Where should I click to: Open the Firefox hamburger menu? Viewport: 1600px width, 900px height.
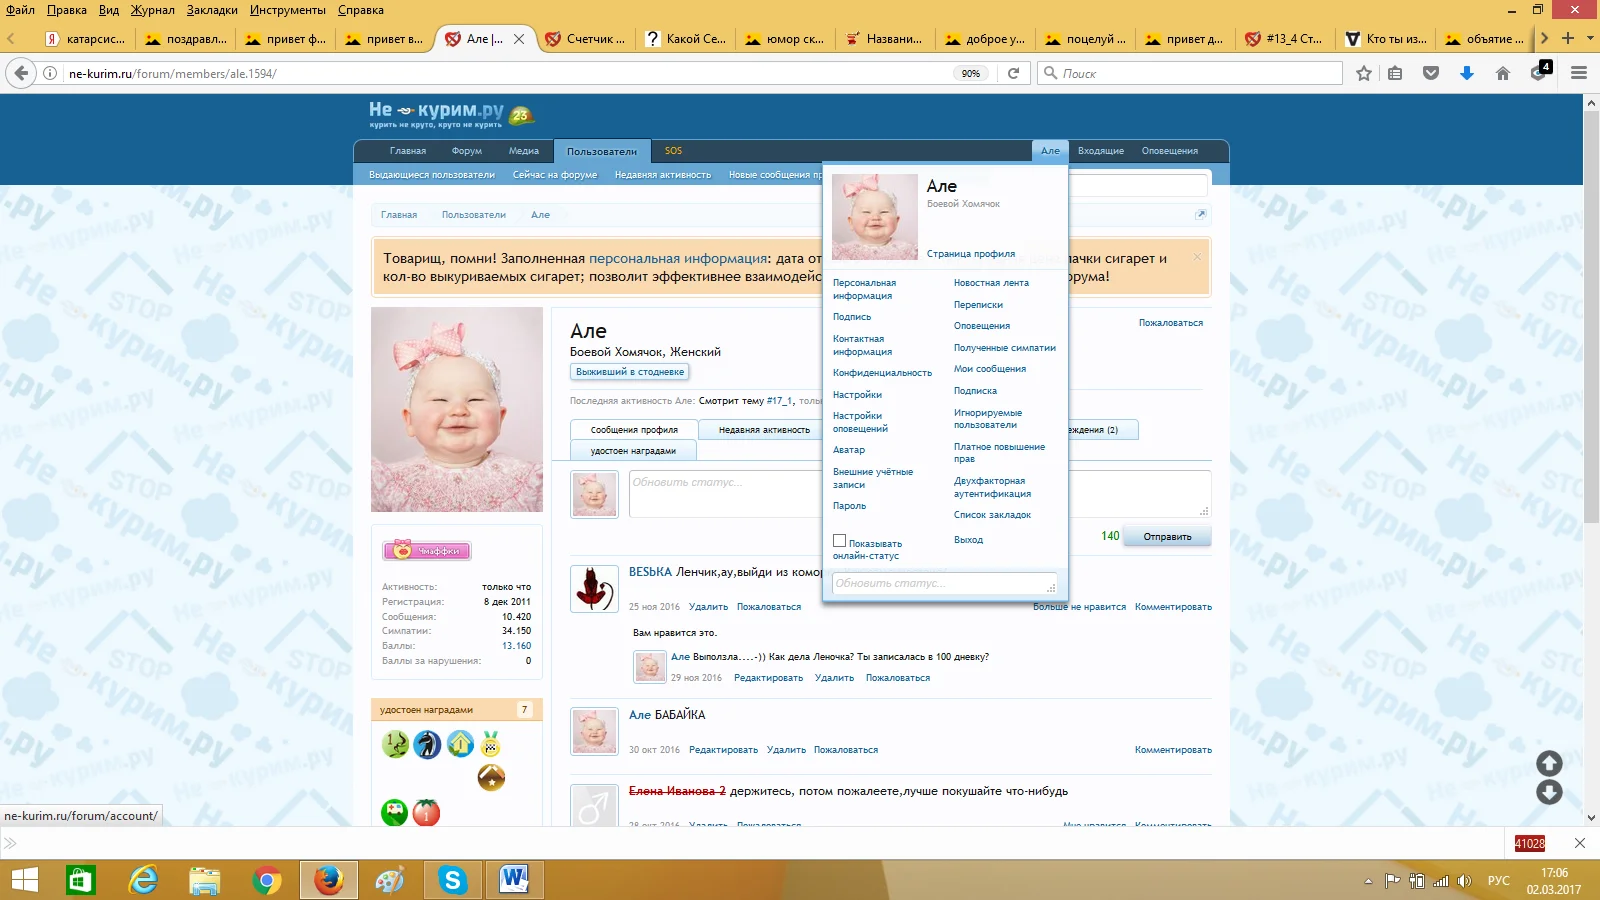click(1579, 73)
